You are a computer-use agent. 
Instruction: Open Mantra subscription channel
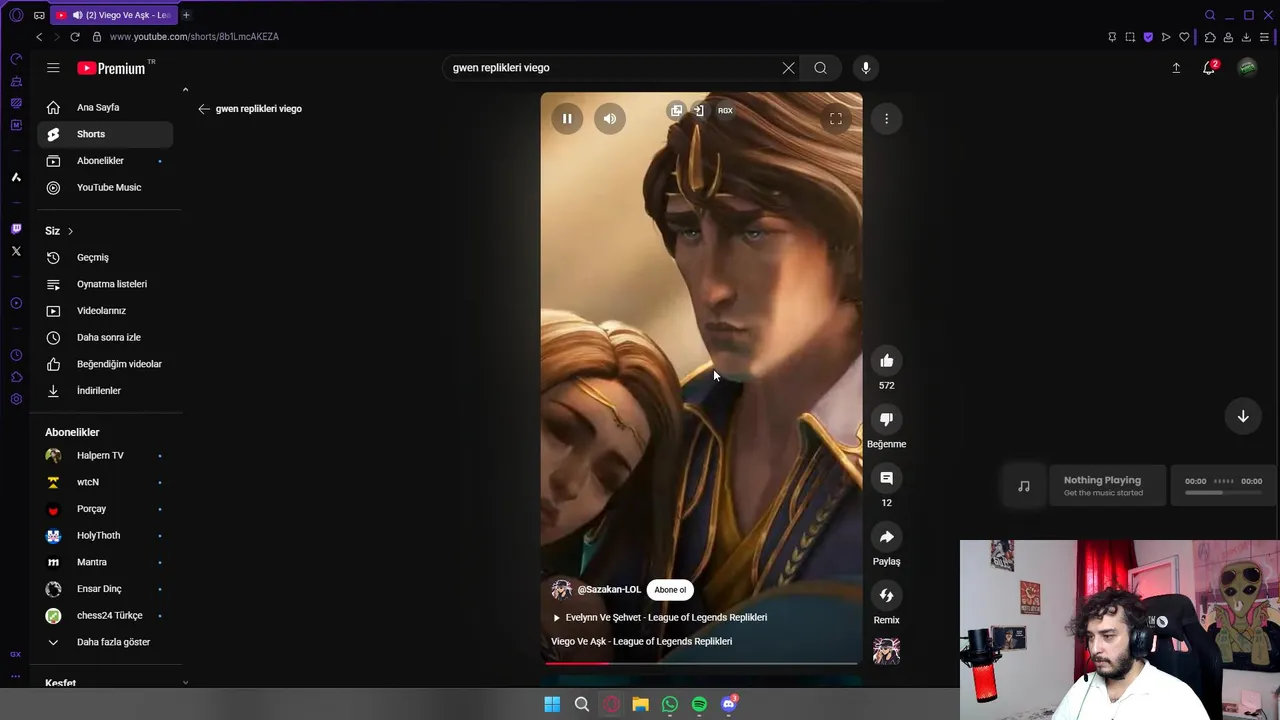tap(105, 562)
